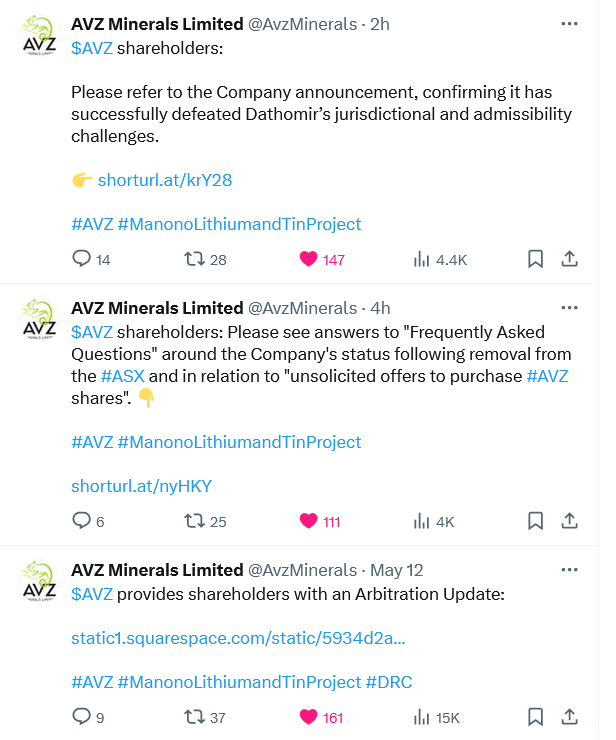The height and width of the screenshot is (740, 616).
Task: Share the Arbitration Update tweet
Action: click(x=570, y=717)
